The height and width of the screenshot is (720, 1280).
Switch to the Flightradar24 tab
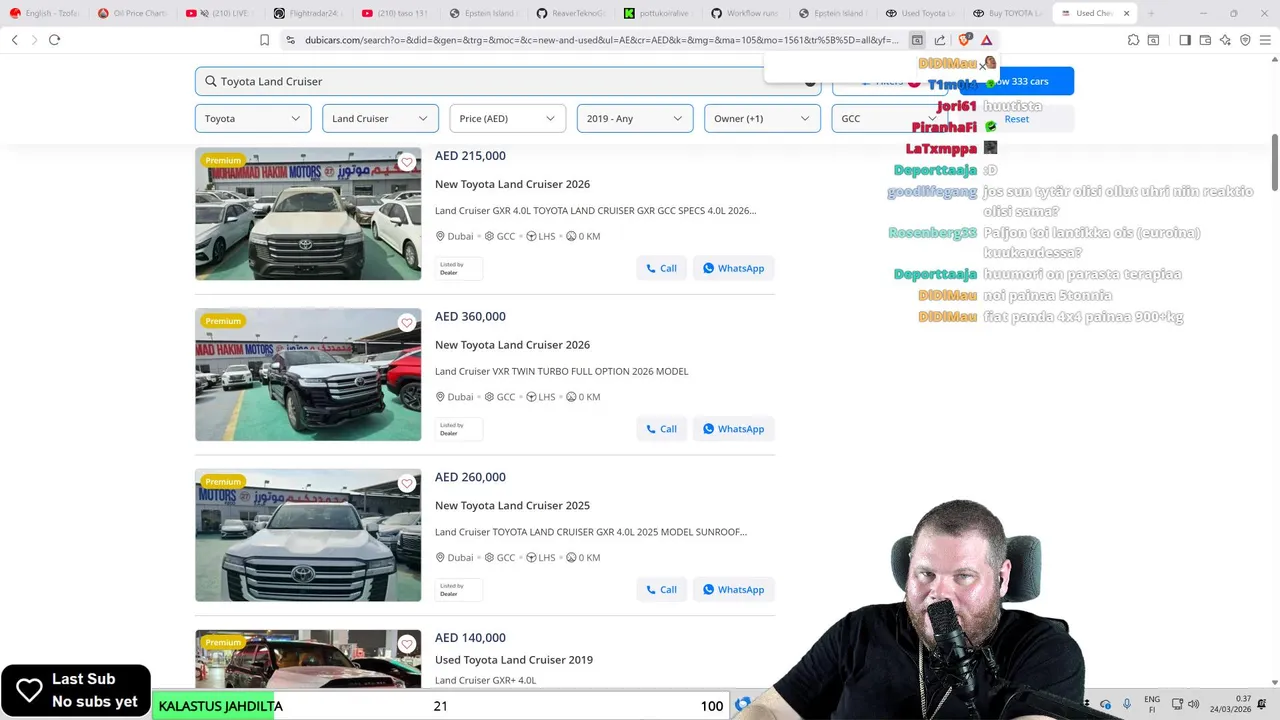(x=309, y=13)
